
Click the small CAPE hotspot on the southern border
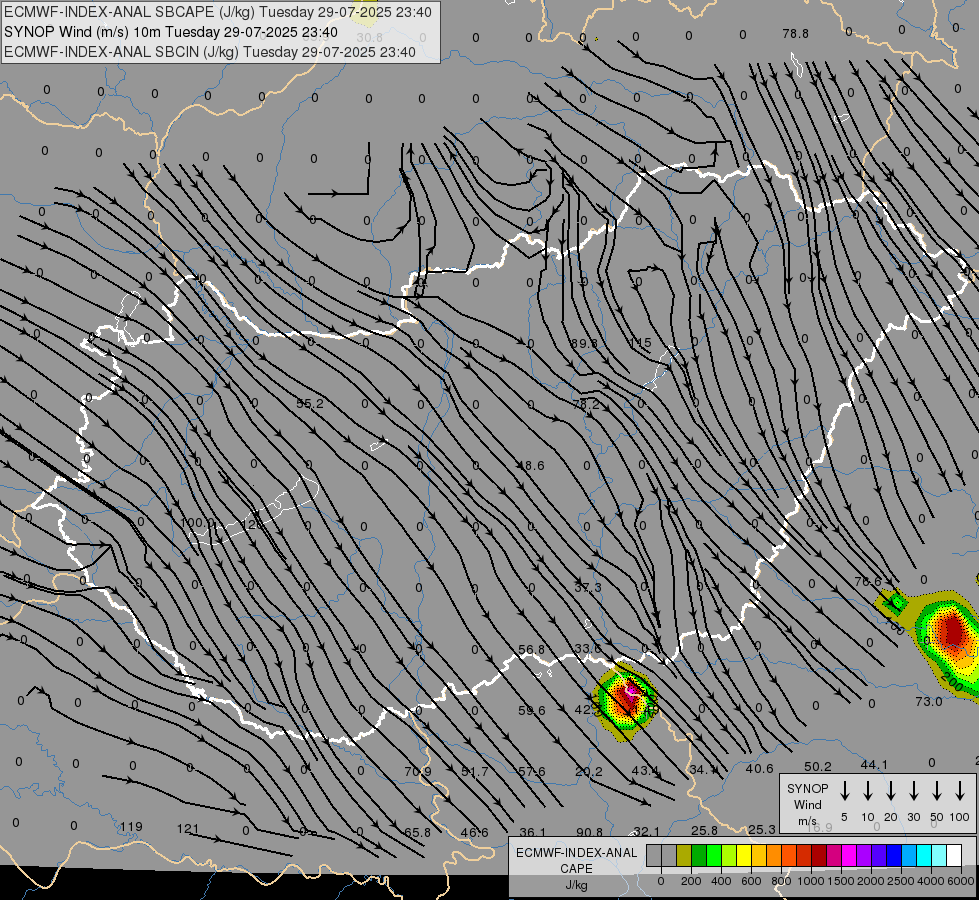point(626,699)
